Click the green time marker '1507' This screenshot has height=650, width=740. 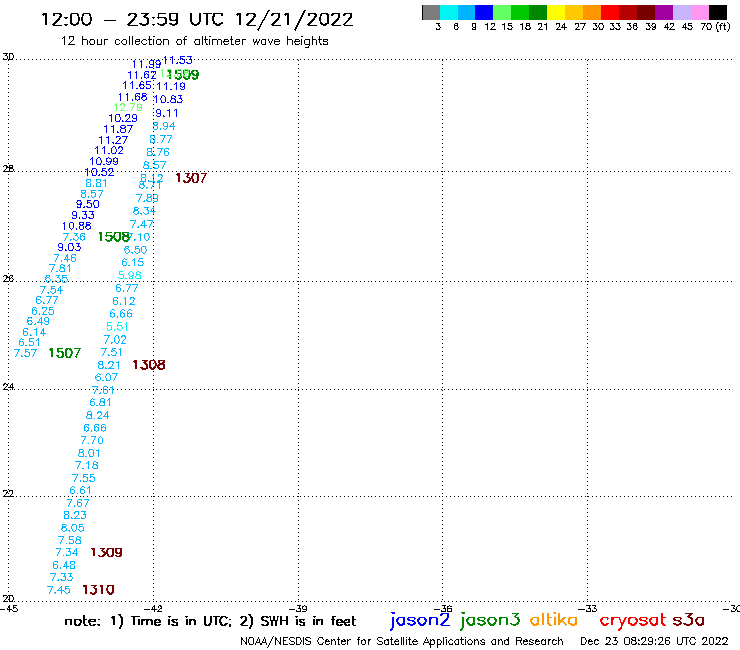65,353
